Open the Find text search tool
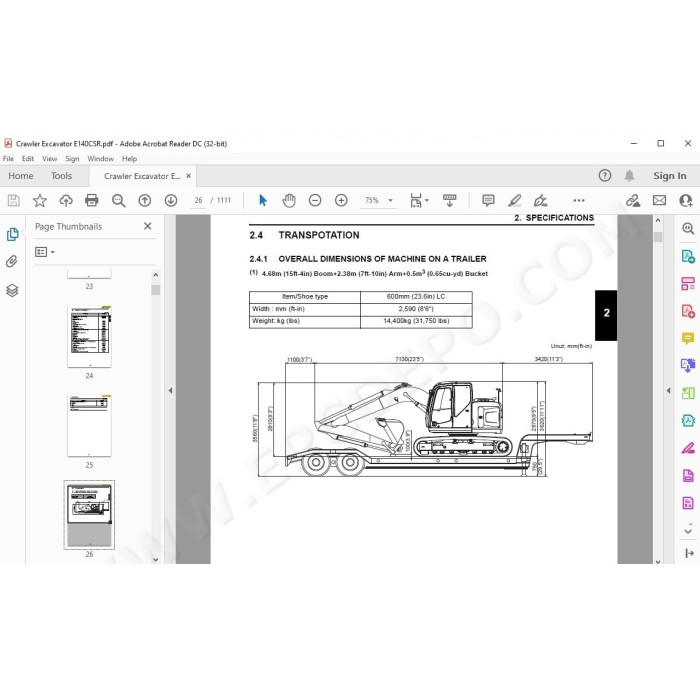 (118, 200)
